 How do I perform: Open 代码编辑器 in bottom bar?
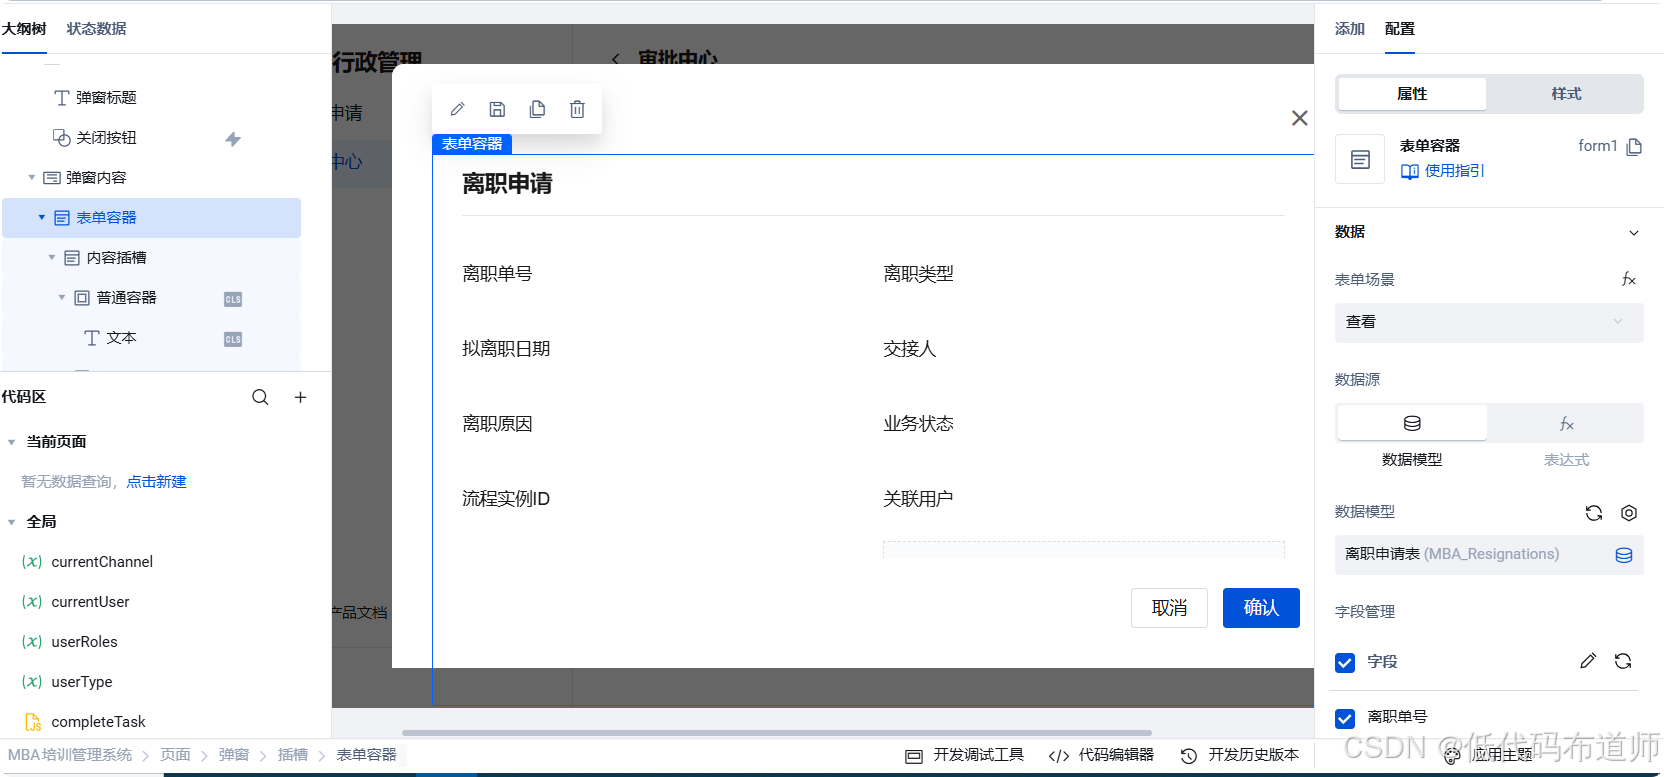tap(1101, 755)
